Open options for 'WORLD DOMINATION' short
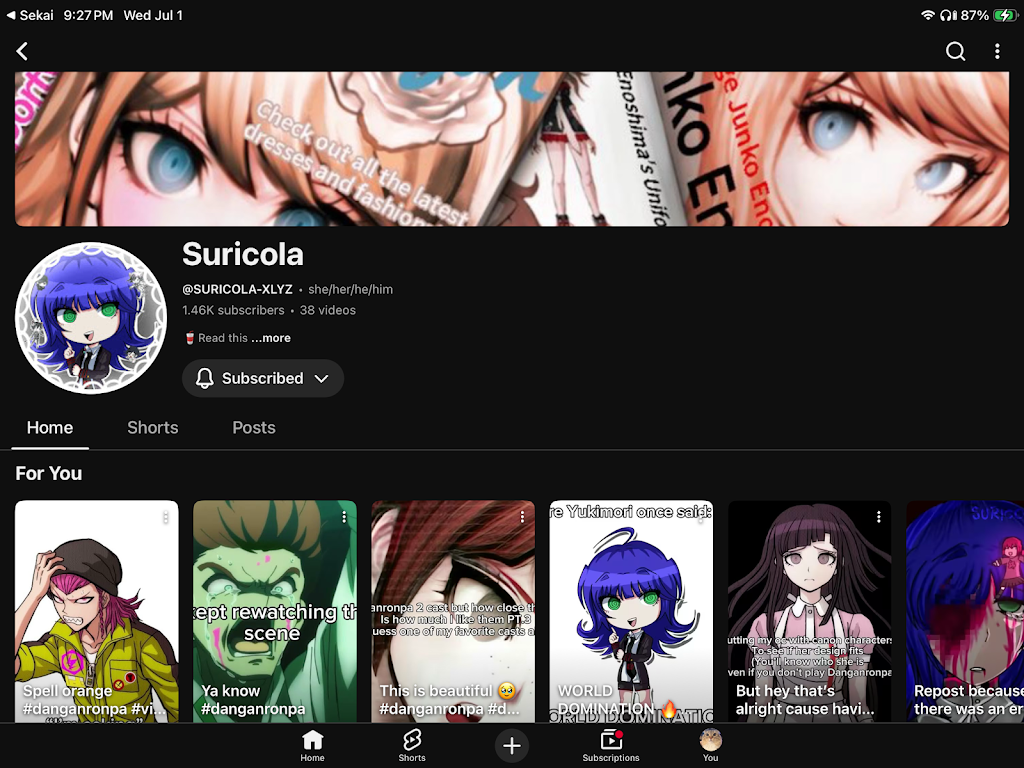 [x=701, y=517]
